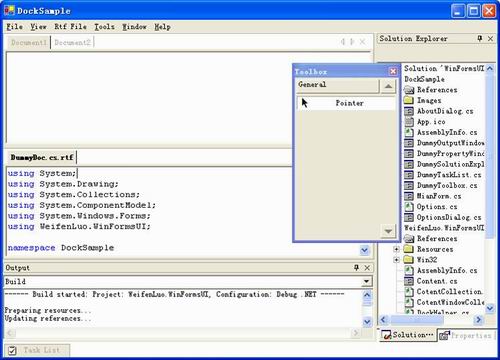Click the Images folder icon
Viewport: 500px width, 360px height.
pyautogui.click(x=409, y=100)
